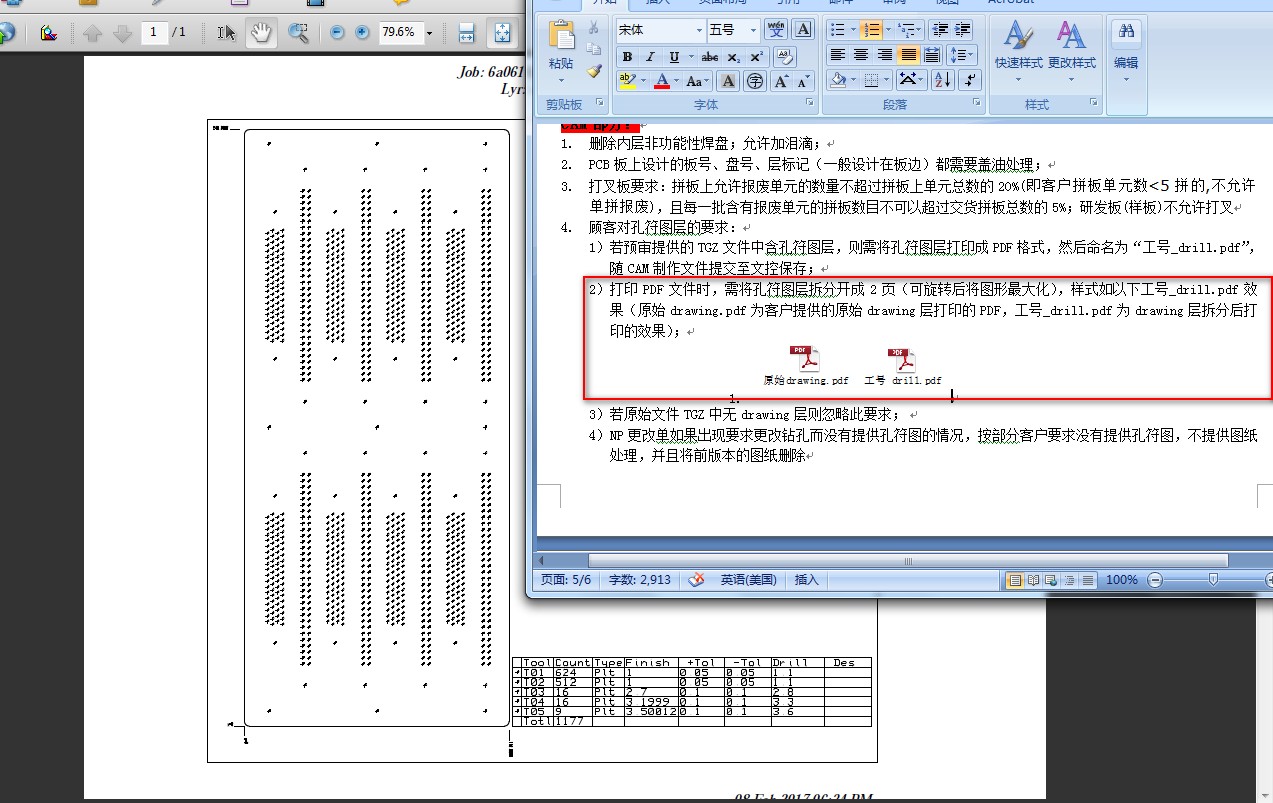Apply distributed alignment
Image resolution: width=1273 pixels, height=803 pixels.
pyautogui.click(x=932, y=55)
